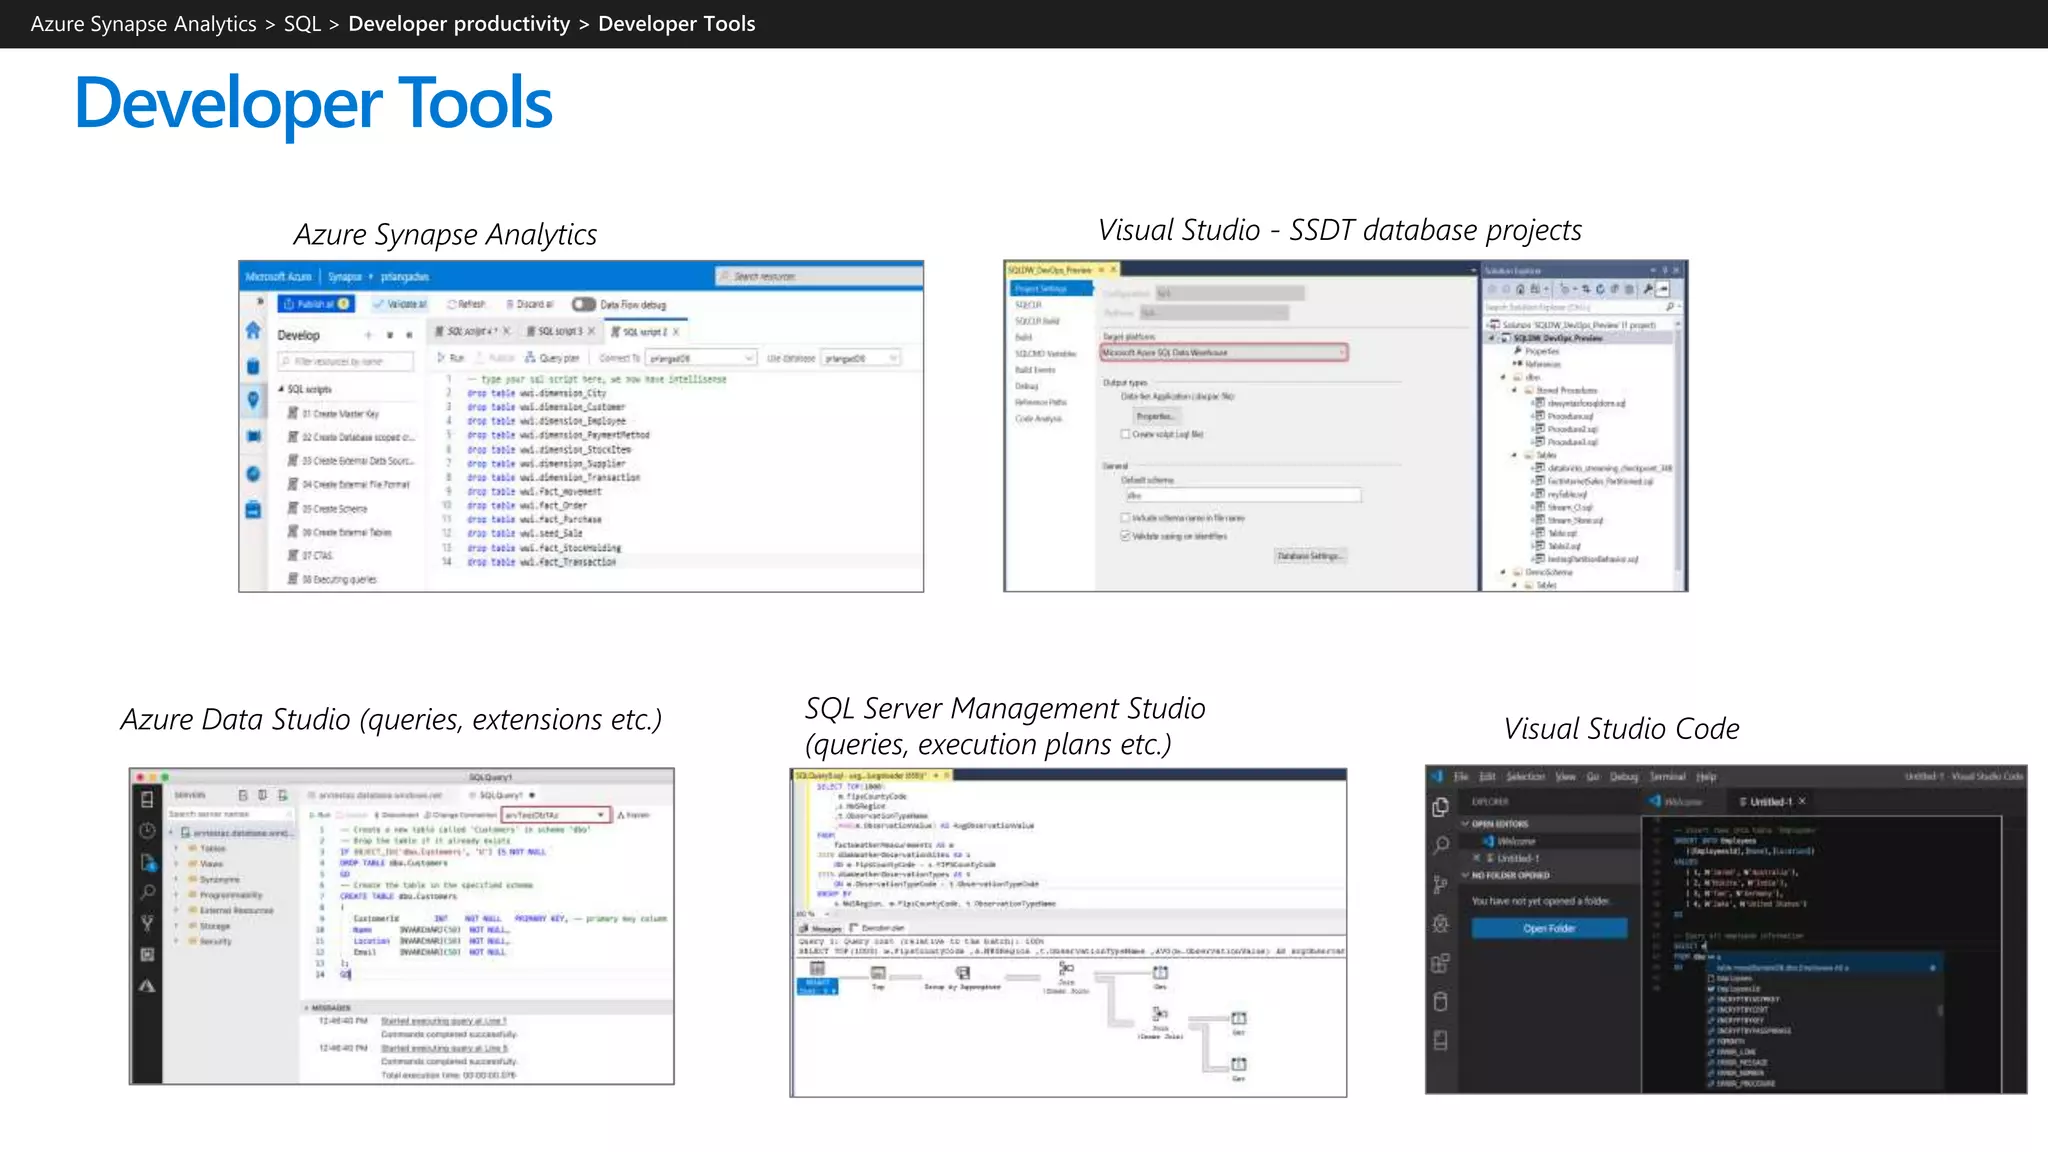The width and height of the screenshot is (2048, 1152).
Task: Open the Search magnifier icon in VS Code
Action: coord(1440,845)
